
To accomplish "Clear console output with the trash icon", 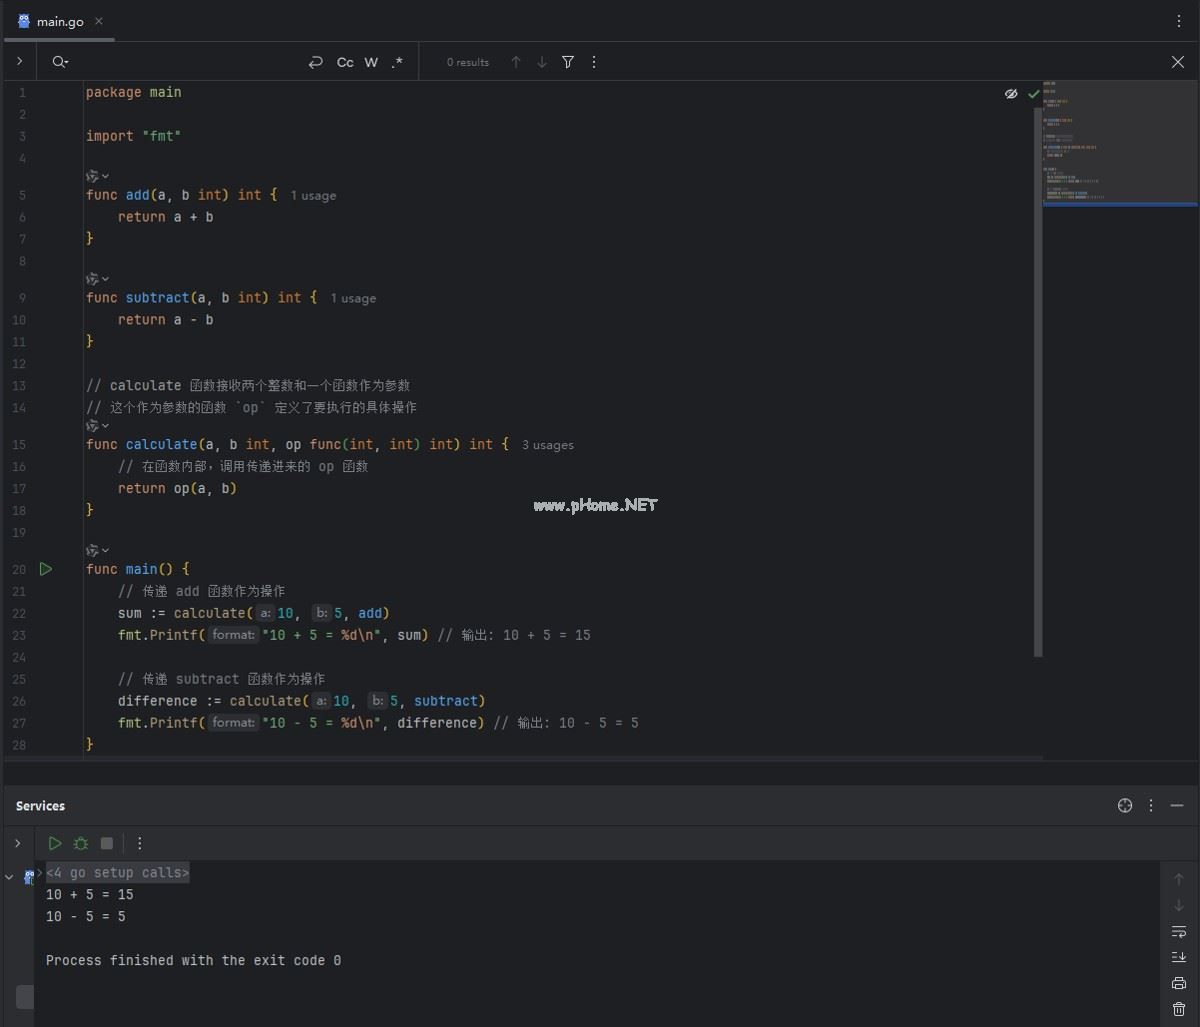I will pos(1178,1009).
